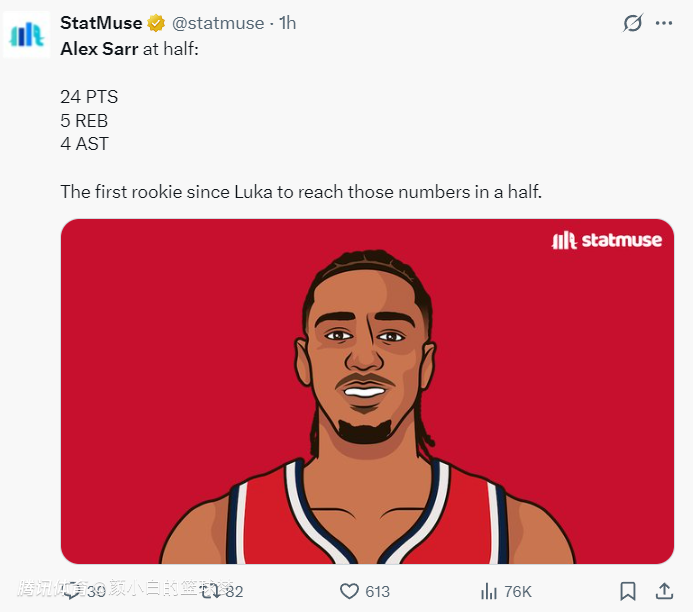View post analytics bar chart icon
Image resolution: width=693 pixels, height=612 pixels.
tap(489, 591)
